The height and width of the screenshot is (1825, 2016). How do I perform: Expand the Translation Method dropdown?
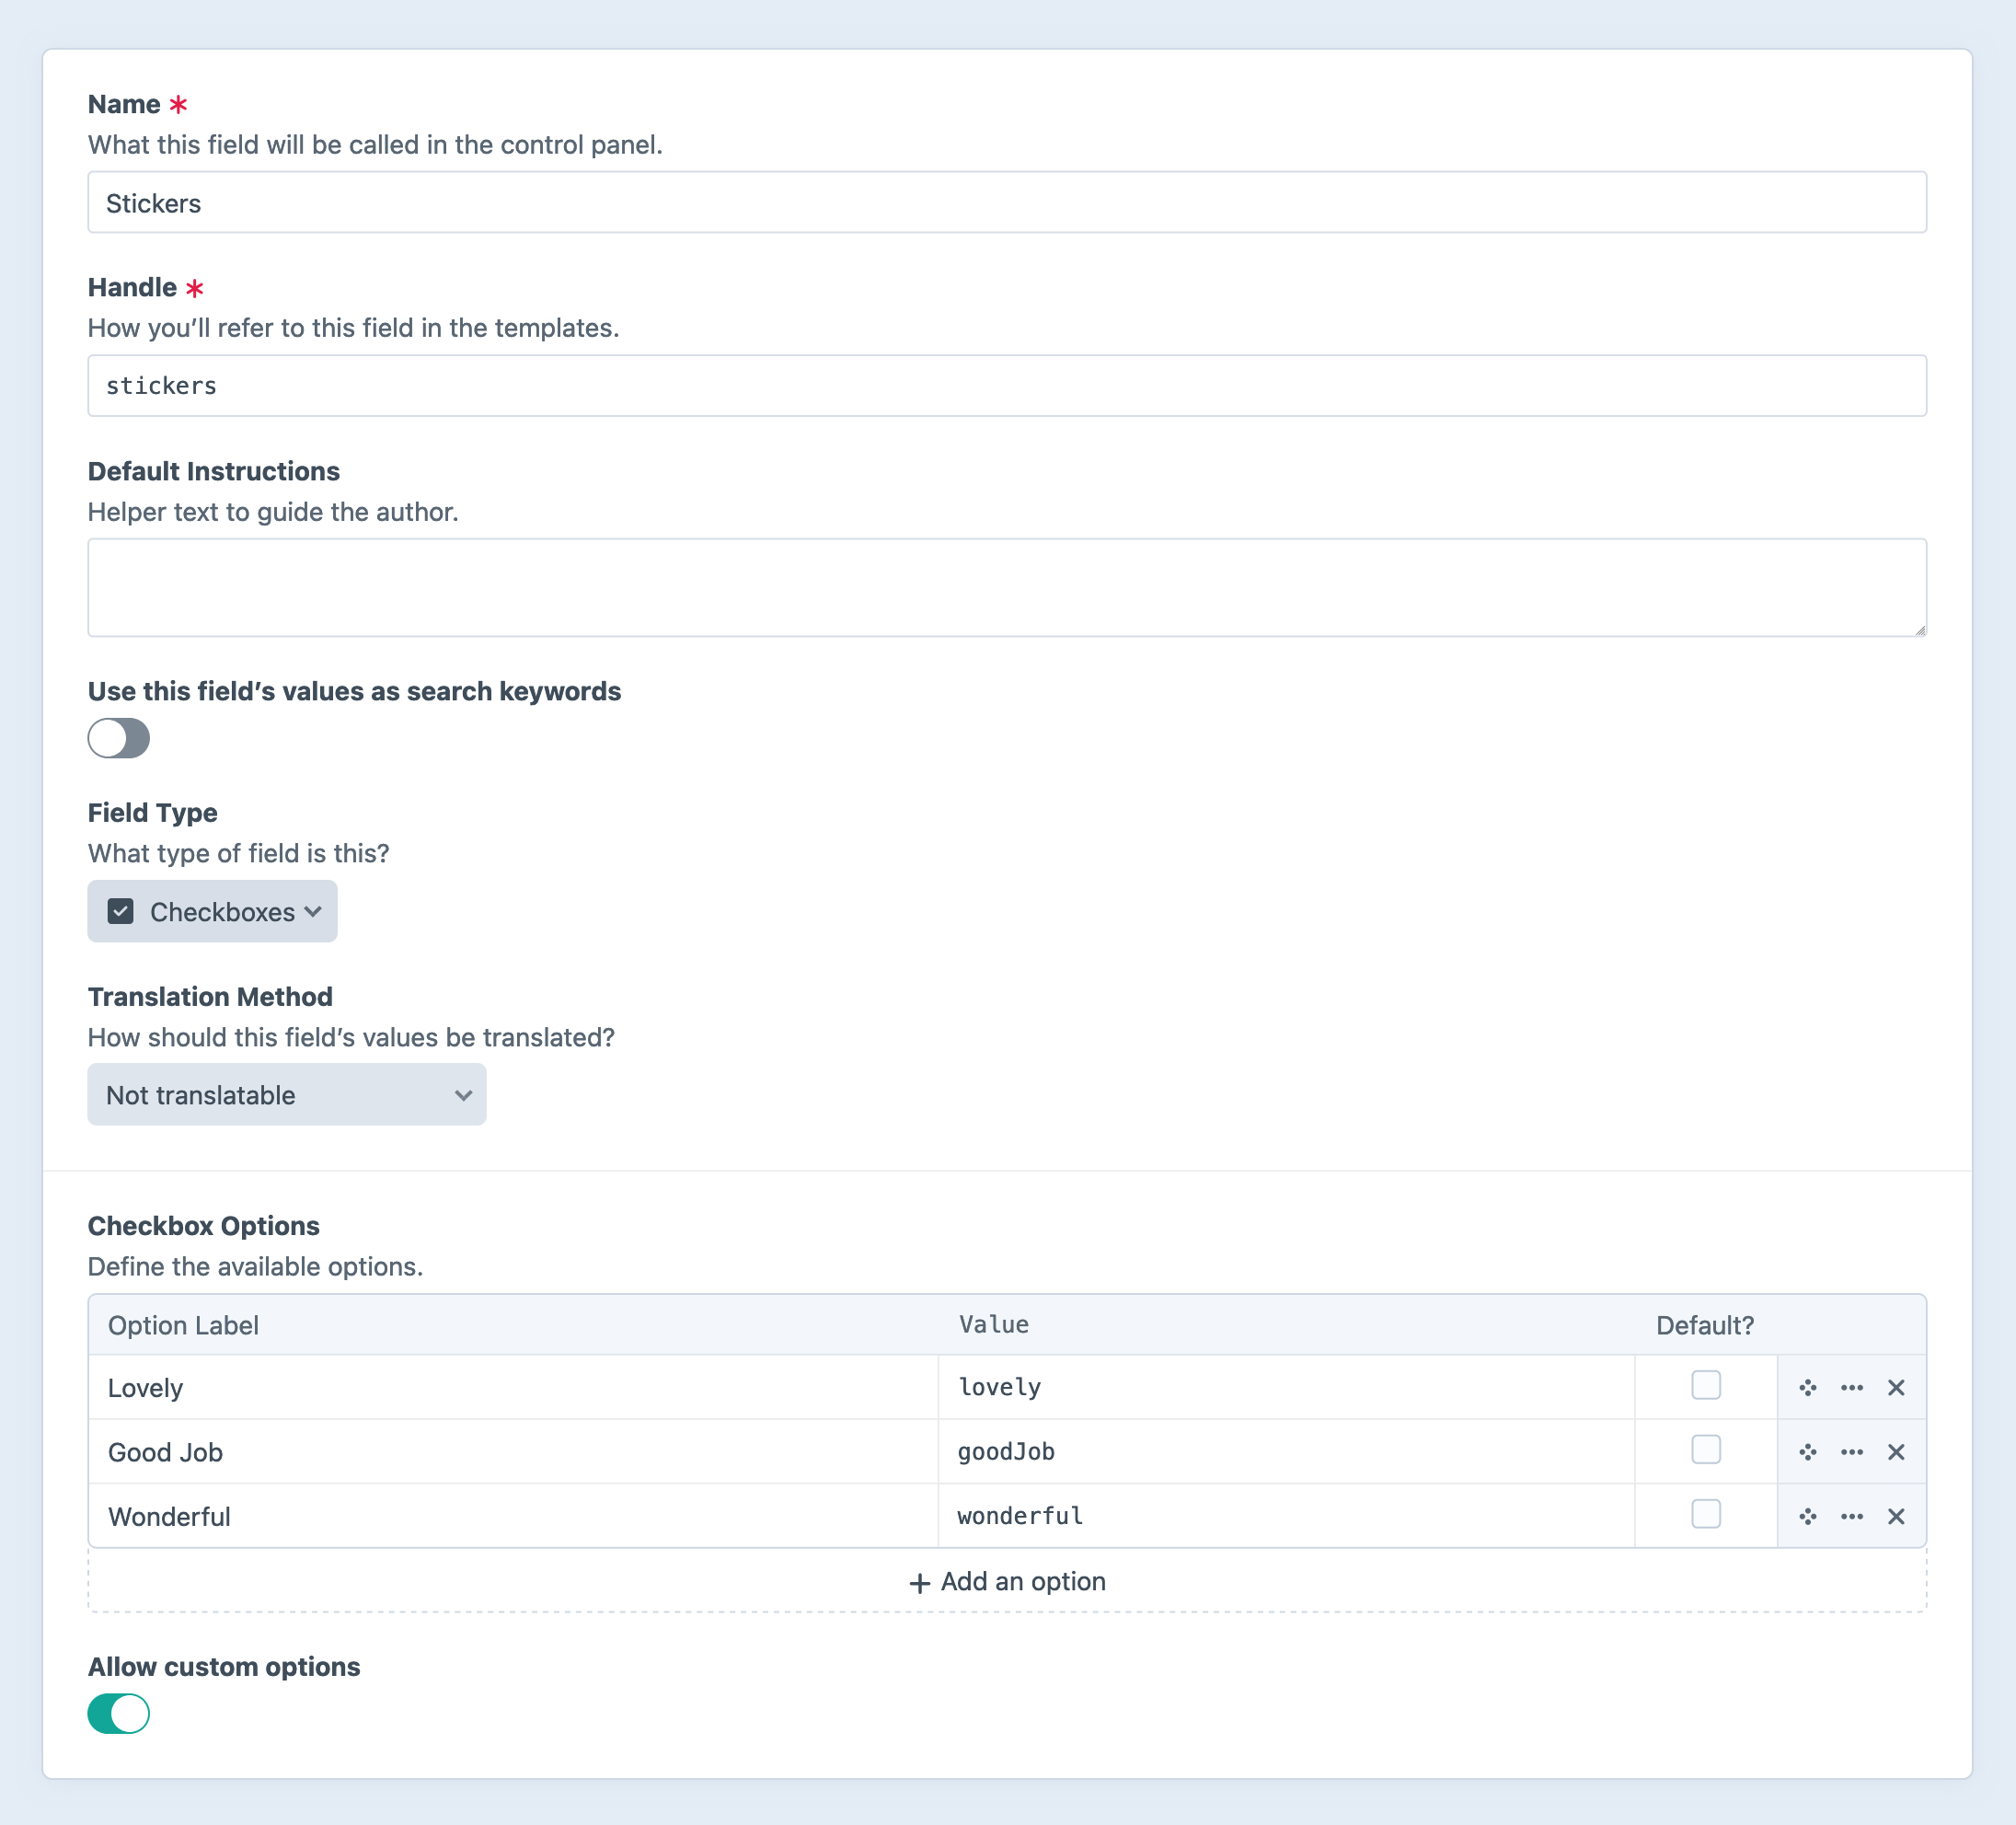click(x=286, y=1094)
